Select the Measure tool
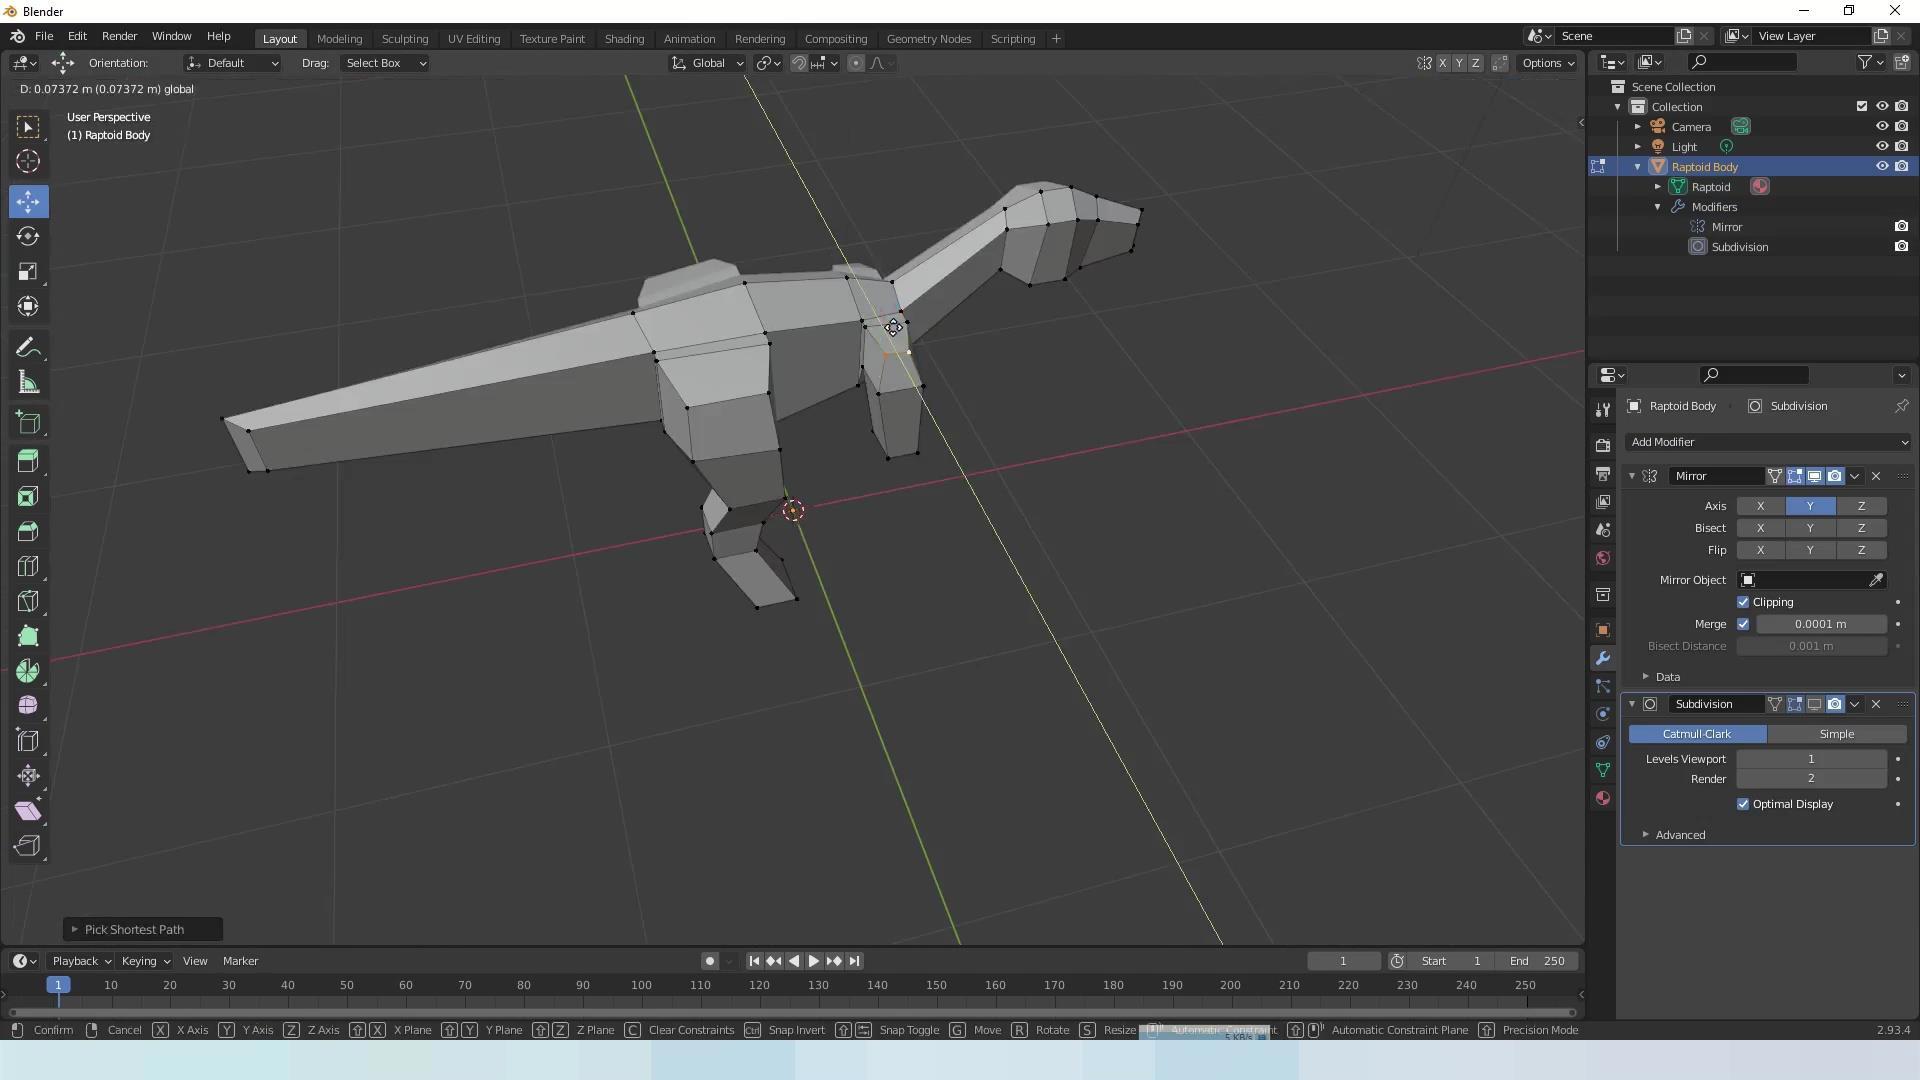1920x1080 pixels. pos(28,383)
